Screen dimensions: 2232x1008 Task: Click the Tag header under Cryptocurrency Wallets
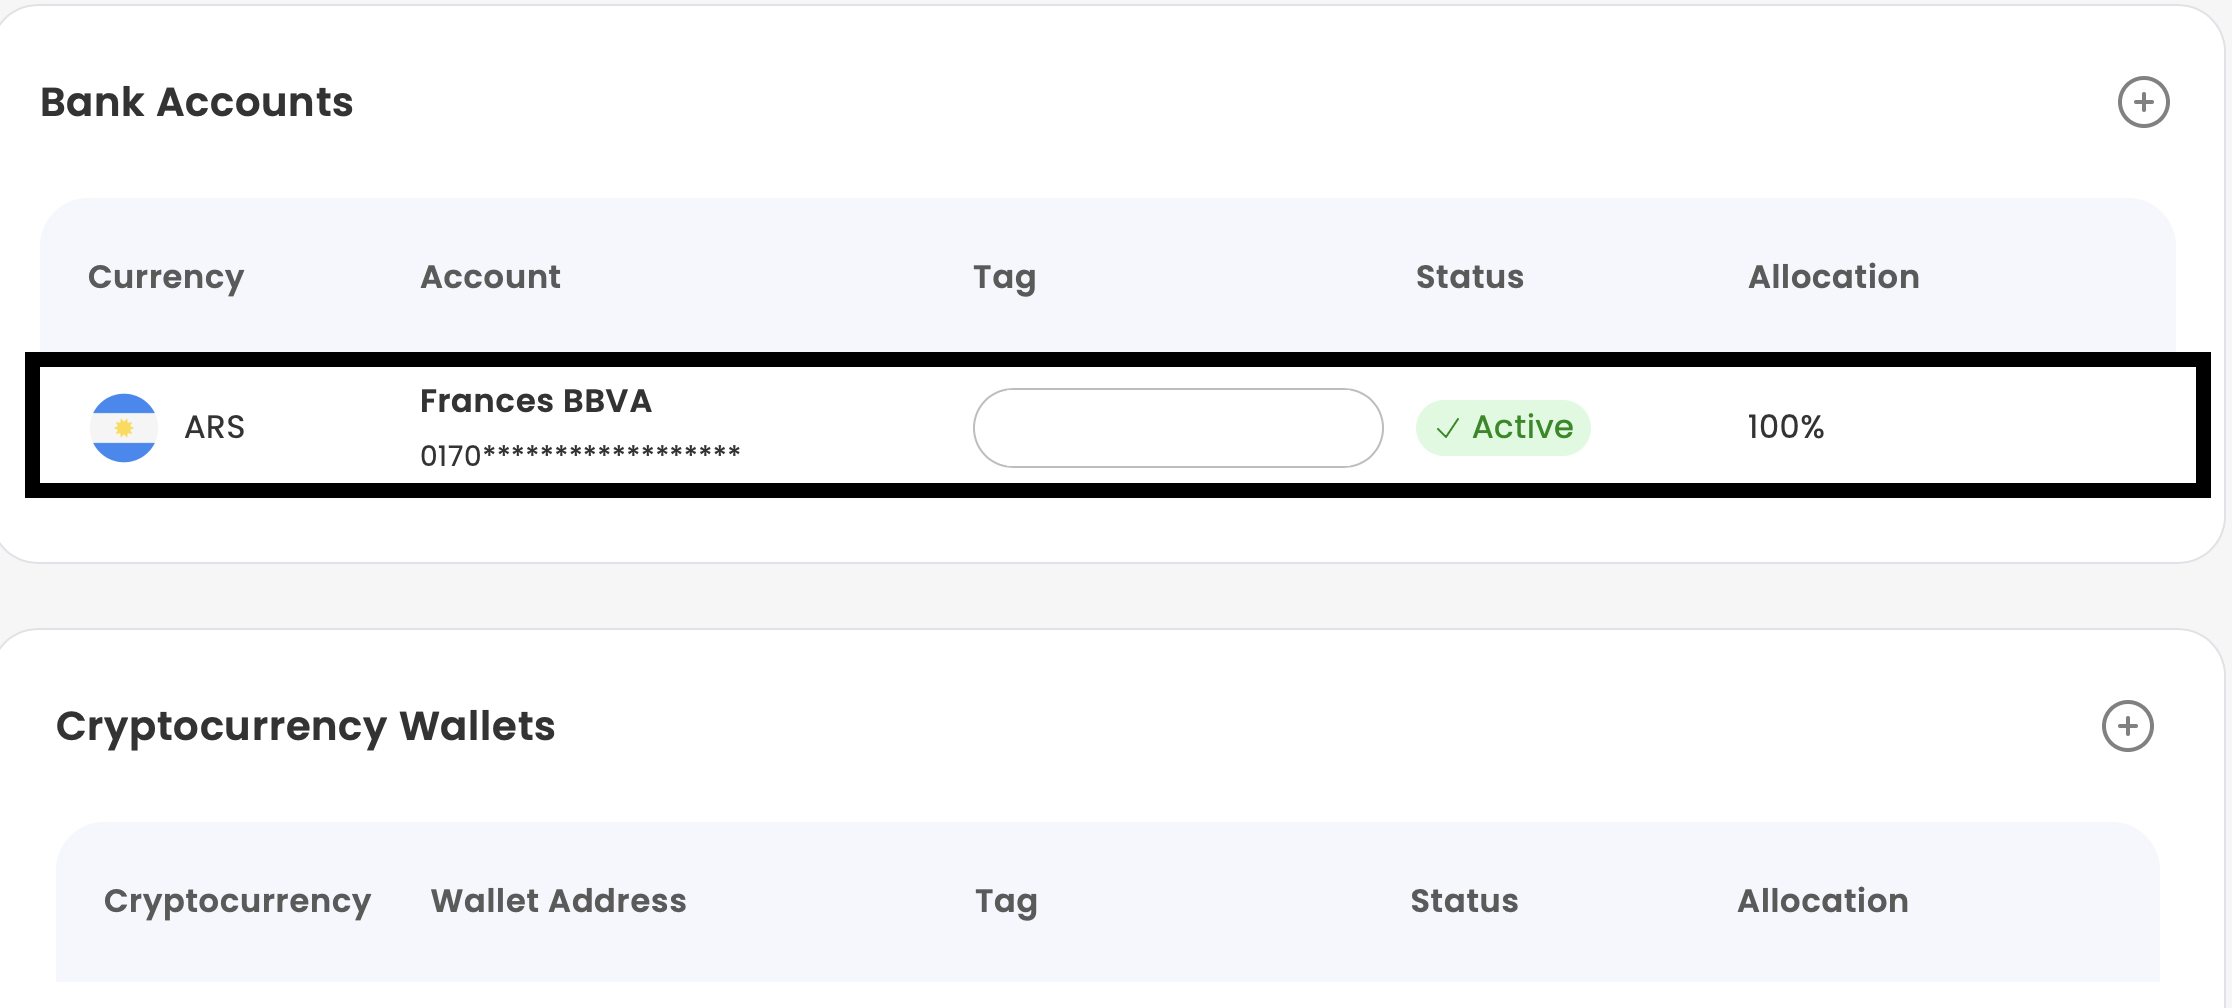(x=1006, y=901)
